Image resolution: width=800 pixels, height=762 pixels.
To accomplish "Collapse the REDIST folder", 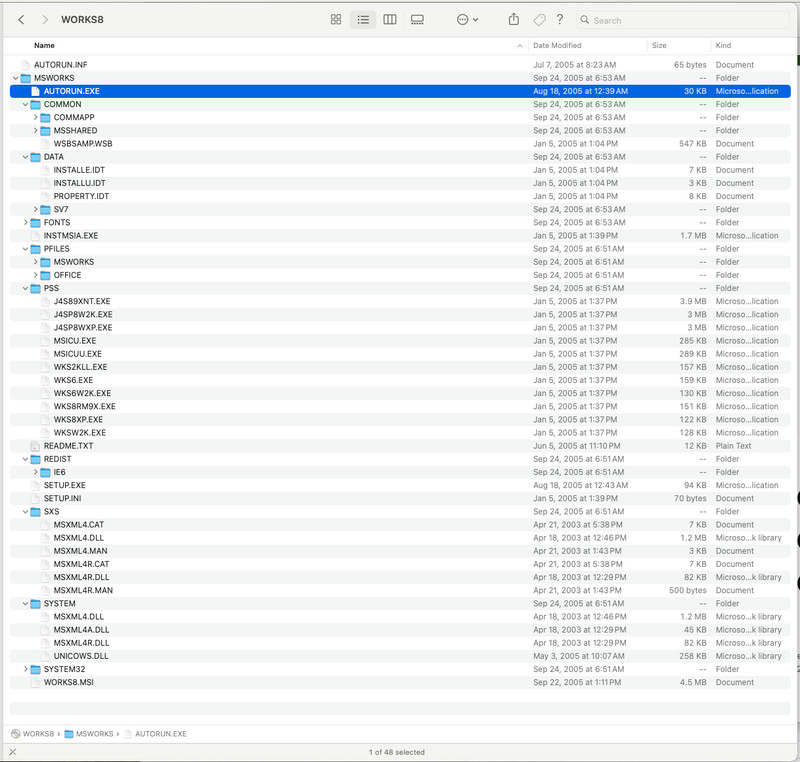I will point(25,459).
